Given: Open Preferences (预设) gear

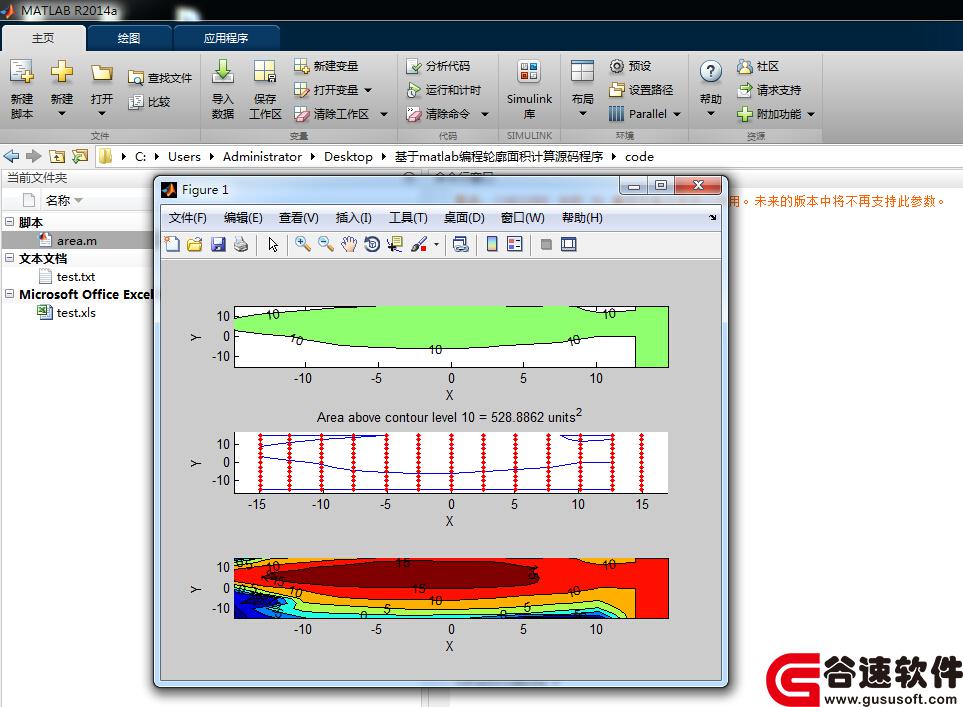Looking at the screenshot, I should [631, 66].
